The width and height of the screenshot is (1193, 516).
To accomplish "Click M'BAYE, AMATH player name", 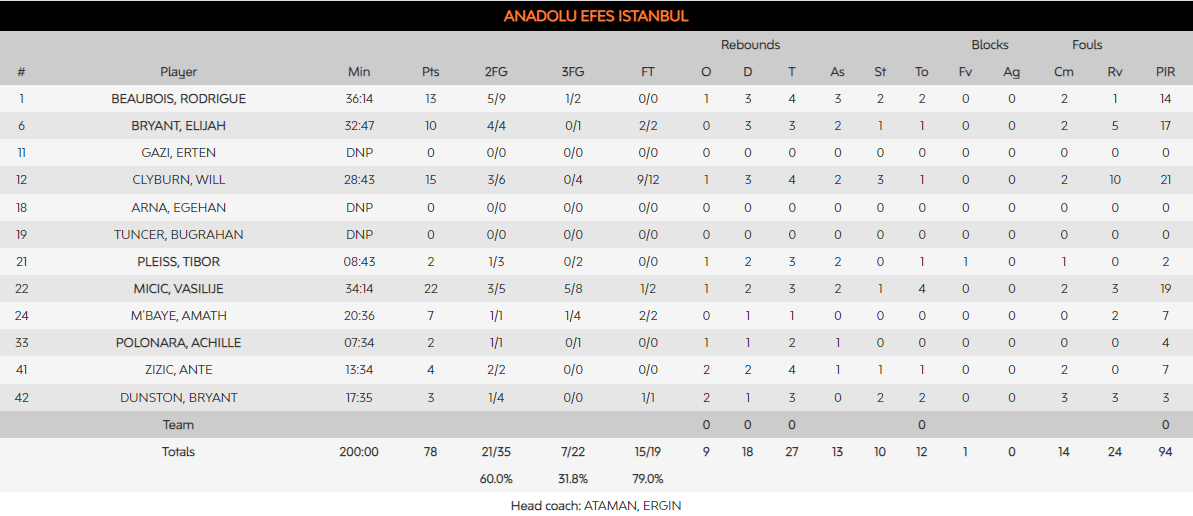I will click(178, 316).
